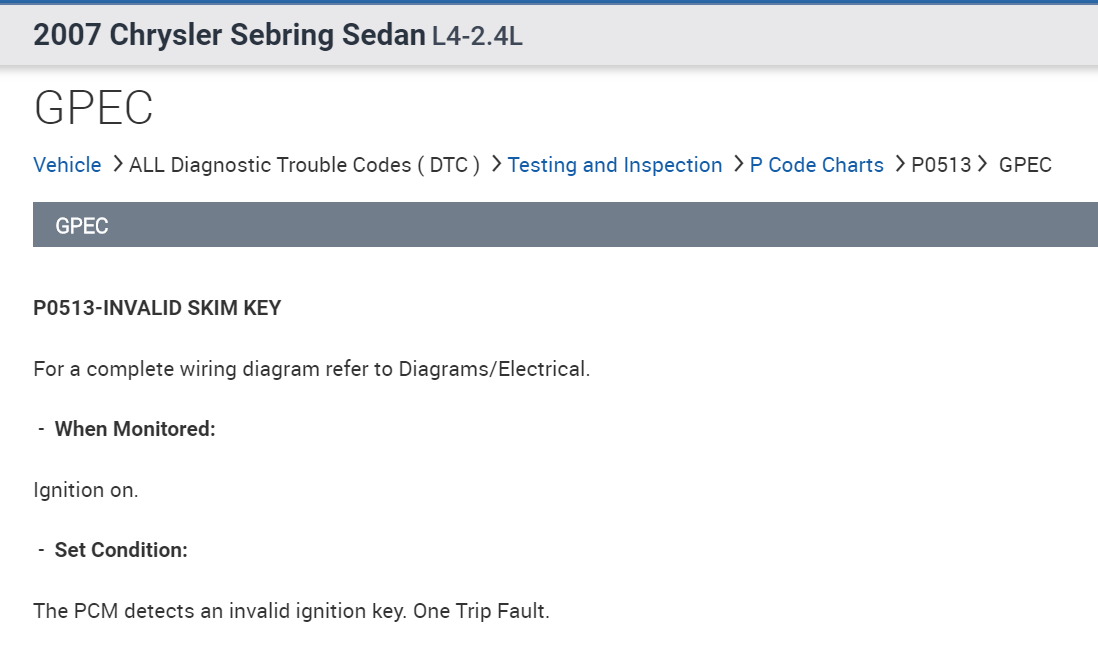Click the chevron right after the Vehicle link
This screenshot has width=1098, height=663.
point(118,164)
